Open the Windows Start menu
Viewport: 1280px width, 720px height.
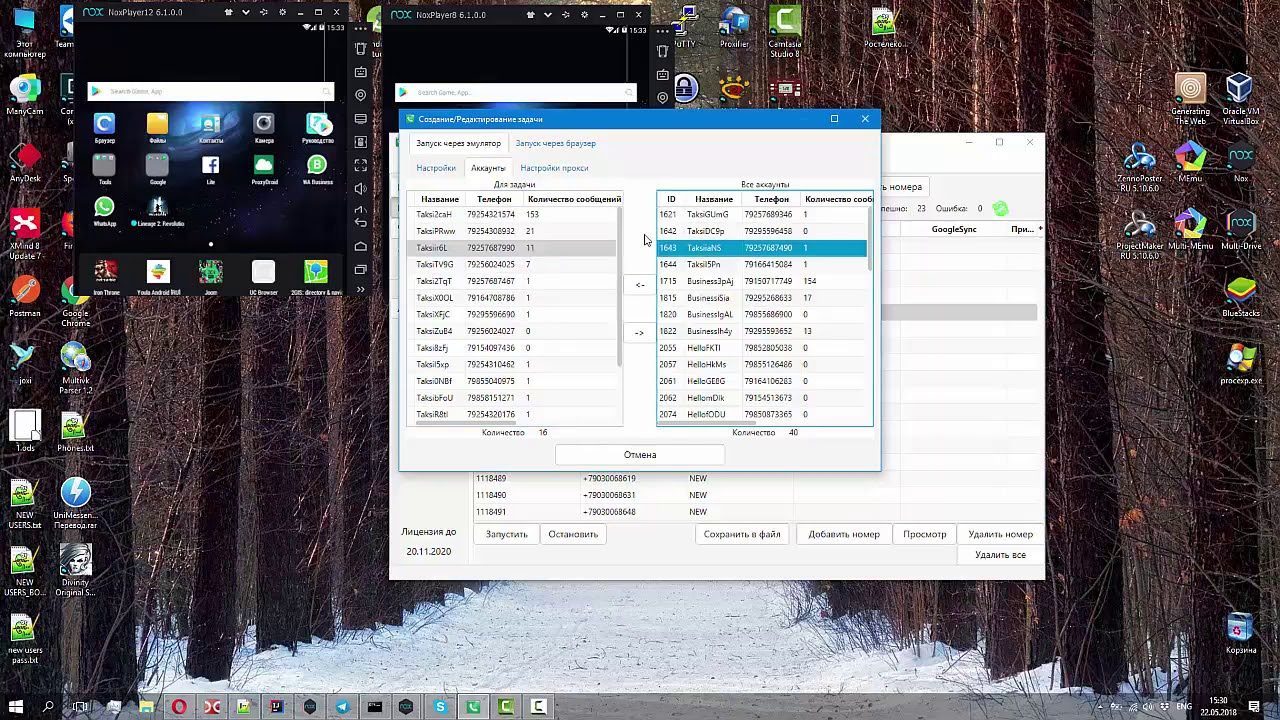pyautogui.click(x=16, y=706)
